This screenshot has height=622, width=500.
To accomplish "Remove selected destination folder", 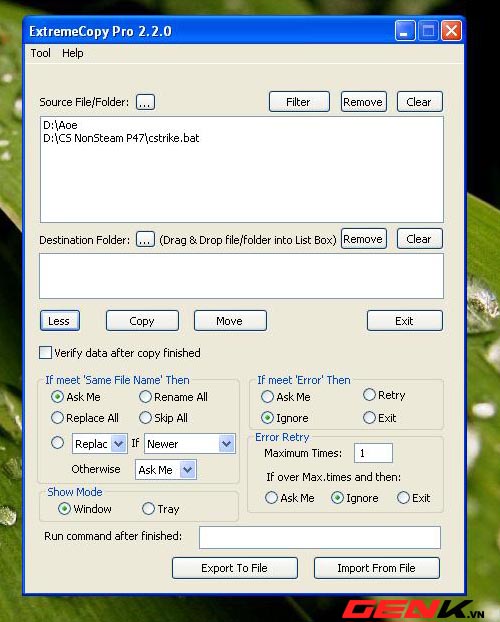I will pos(363,239).
